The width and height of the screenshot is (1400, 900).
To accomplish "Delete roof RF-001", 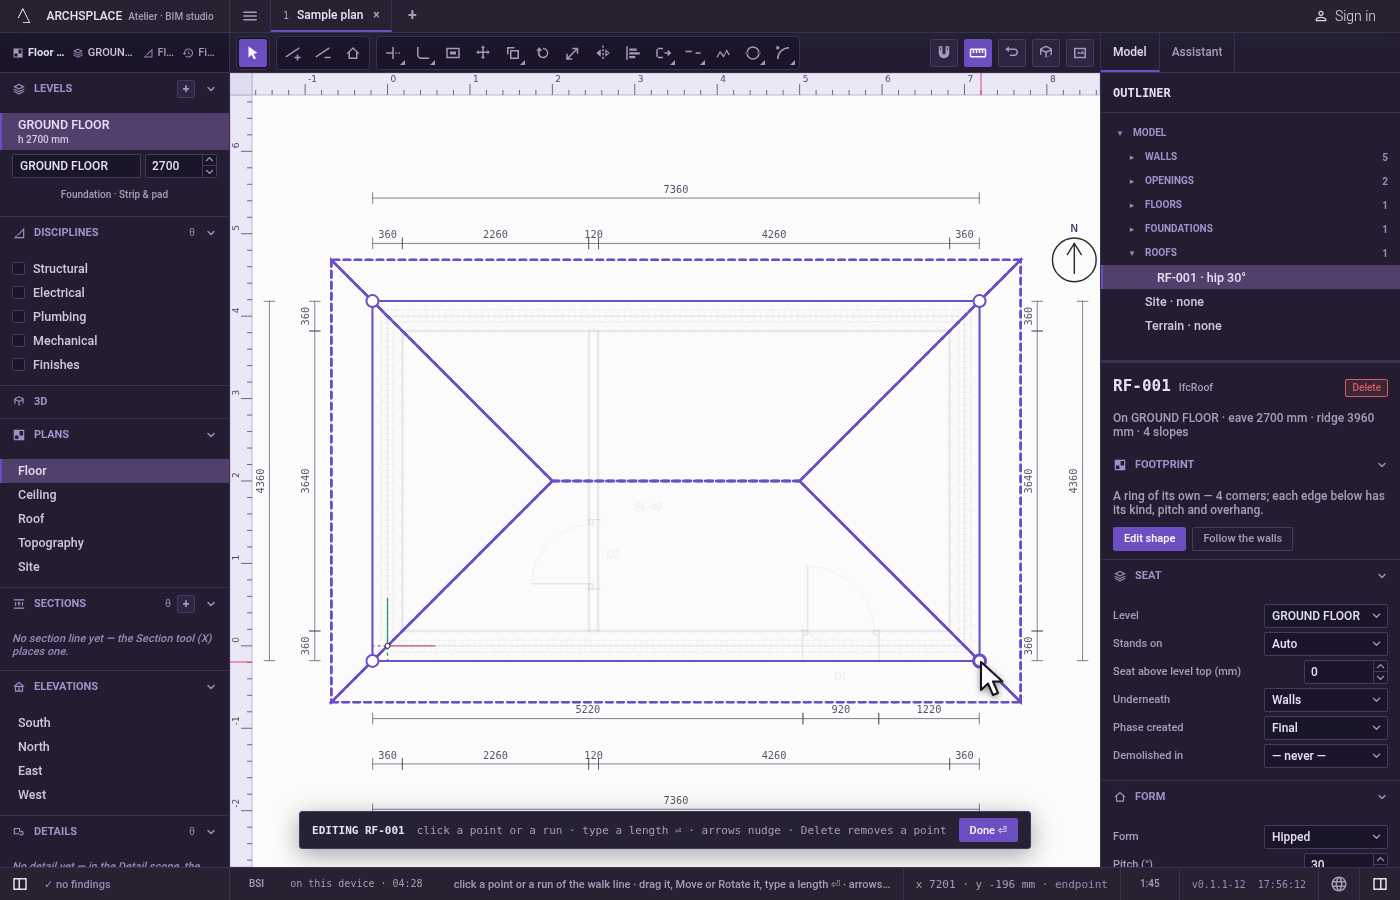I will [1366, 388].
